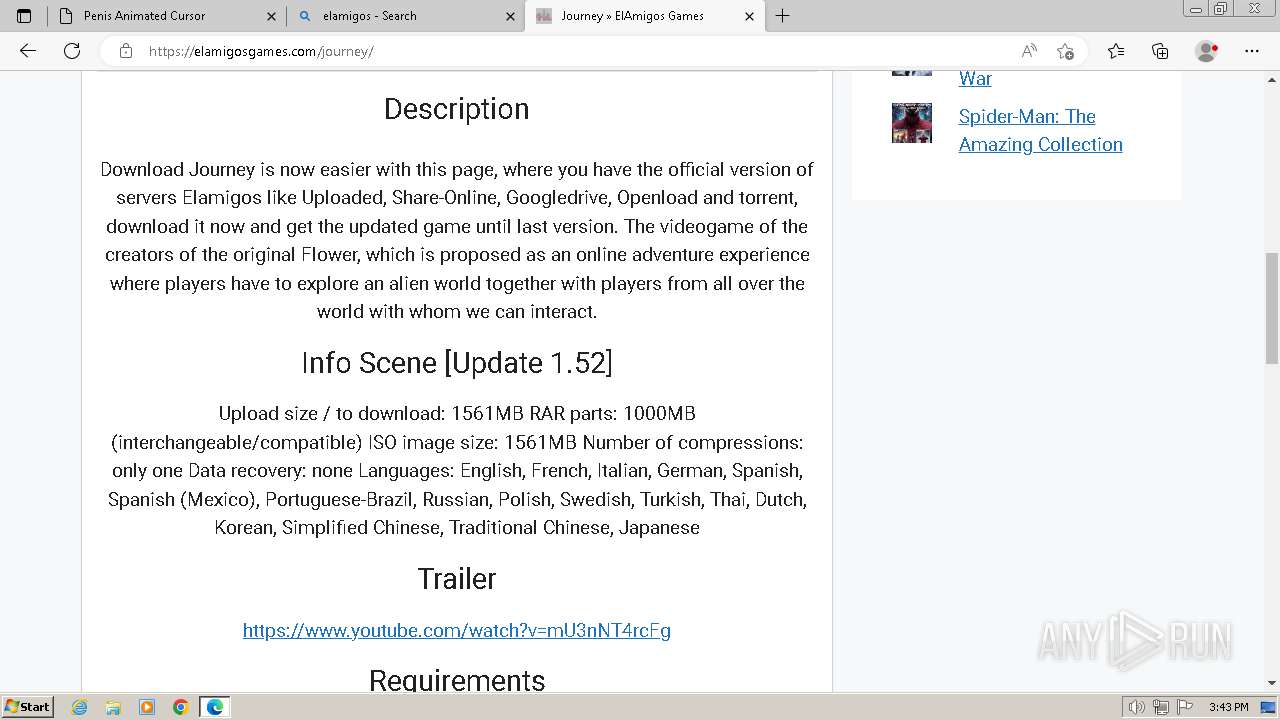Click the page vertical scrollbar thumb
Viewport: 1280px width, 720px height.
tap(1271, 308)
